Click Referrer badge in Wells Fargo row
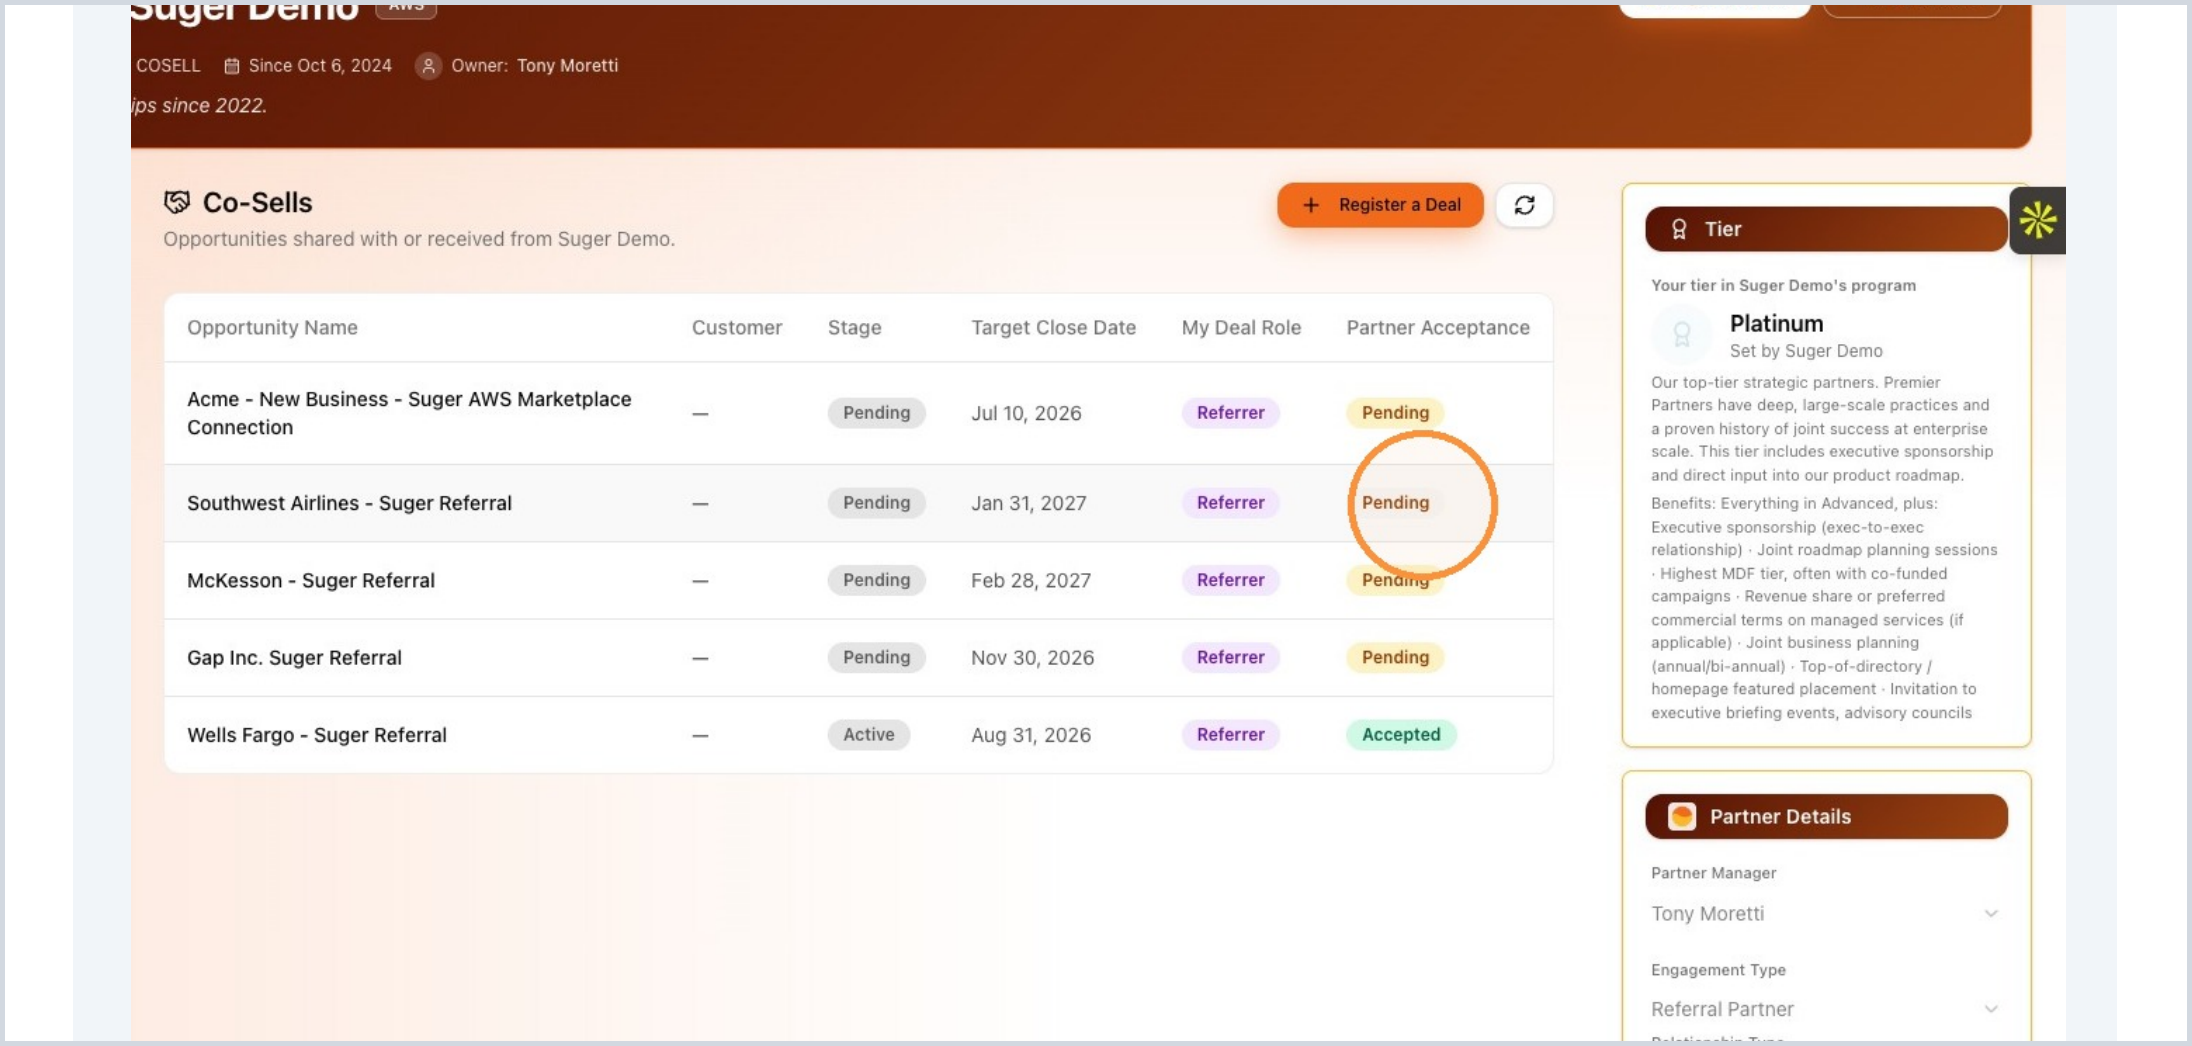2192x1046 pixels. tap(1230, 735)
